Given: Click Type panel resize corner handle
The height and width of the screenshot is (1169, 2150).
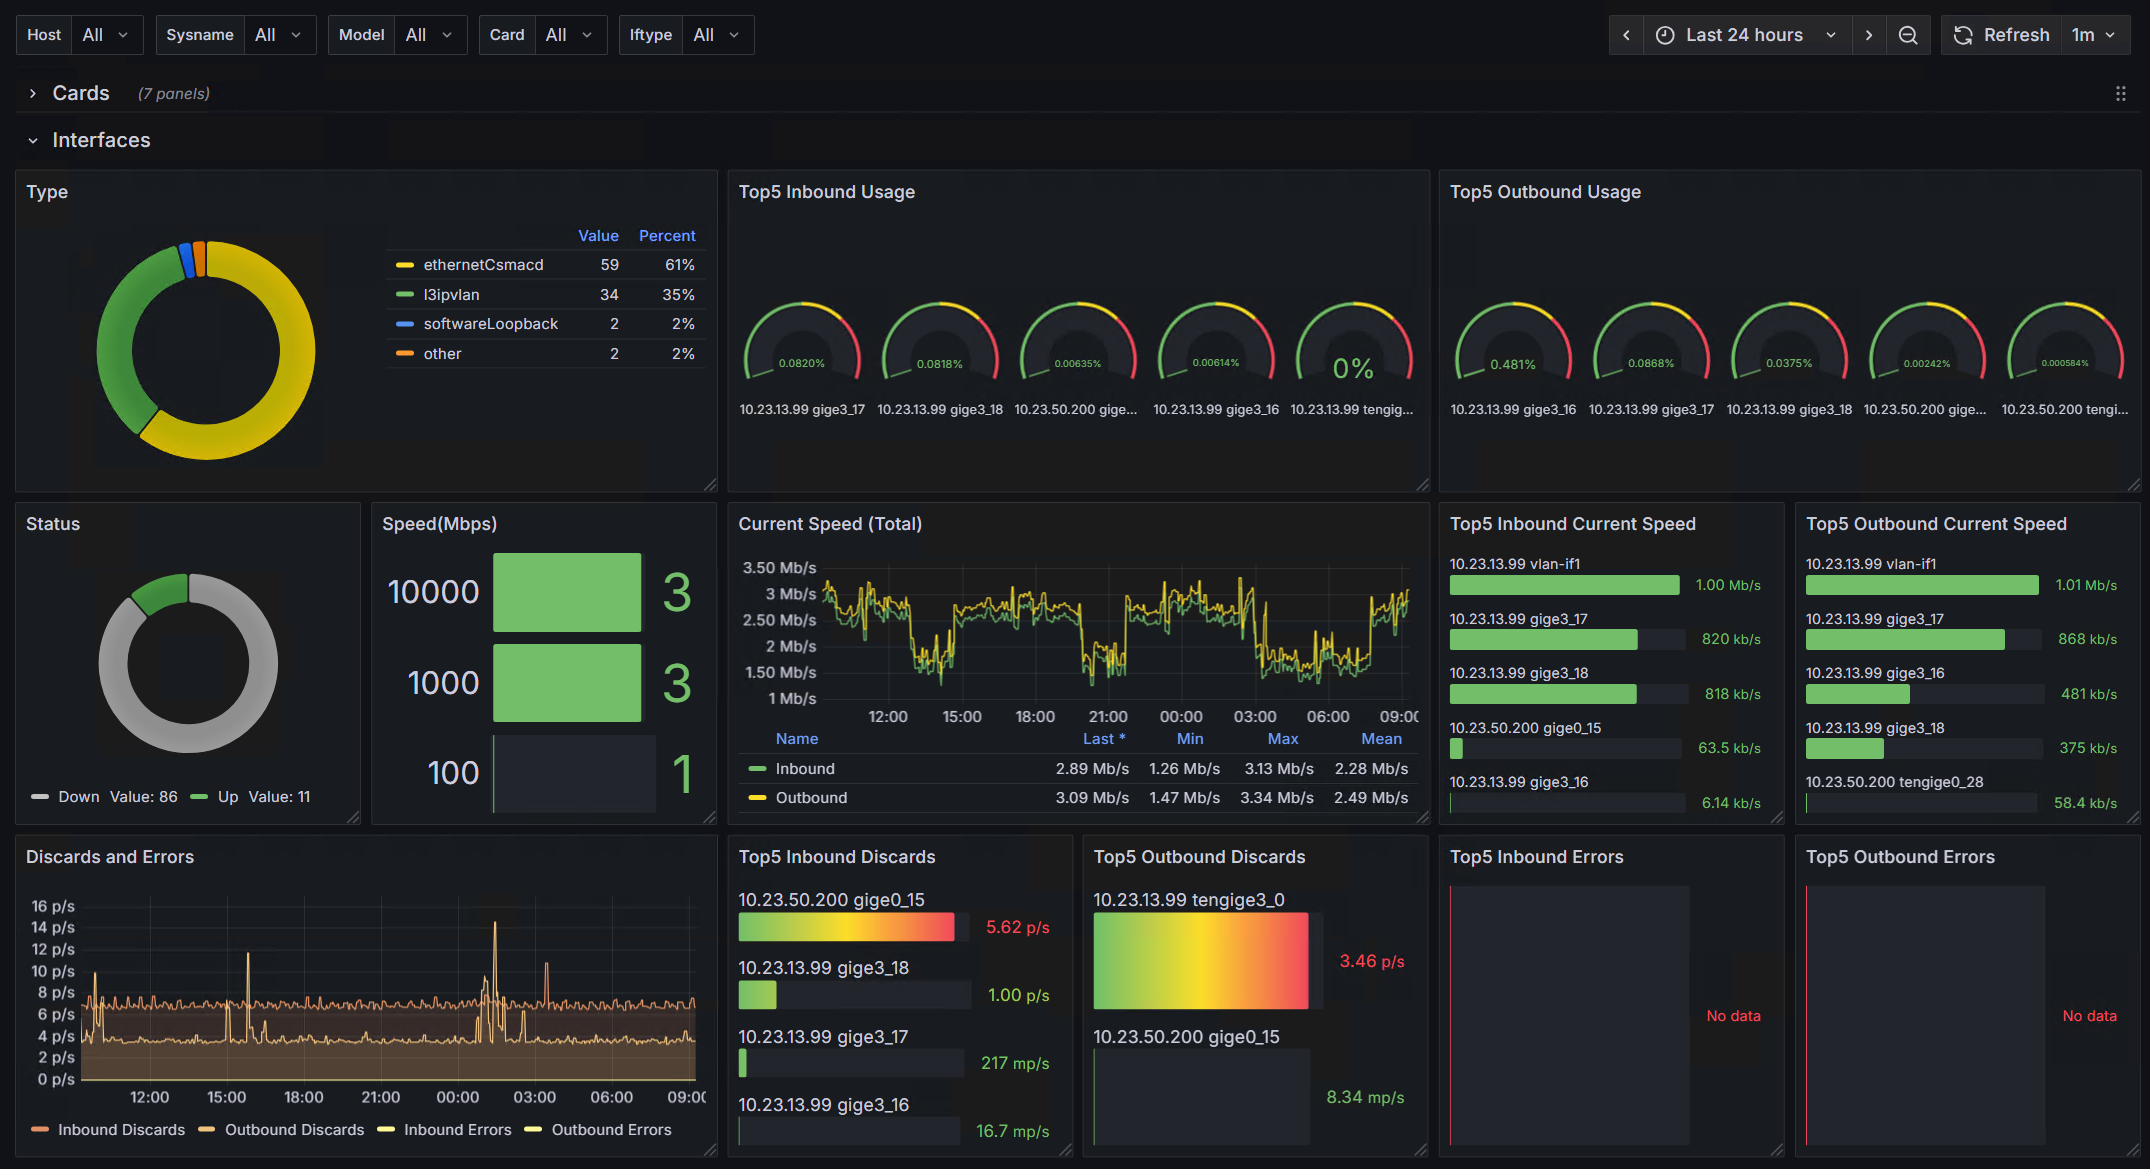Looking at the screenshot, I should (710, 485).
